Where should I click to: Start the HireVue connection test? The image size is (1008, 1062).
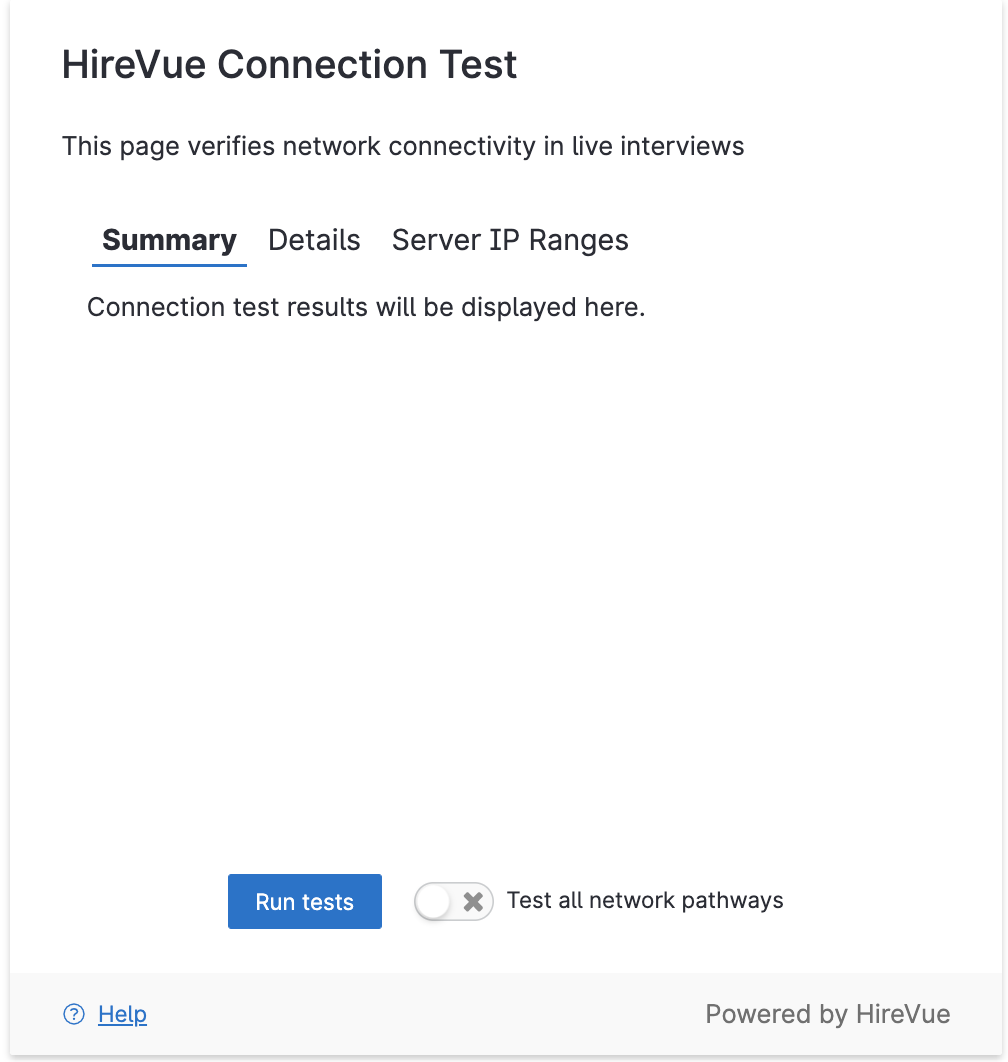pyautogui.click(x=304, y=901)
